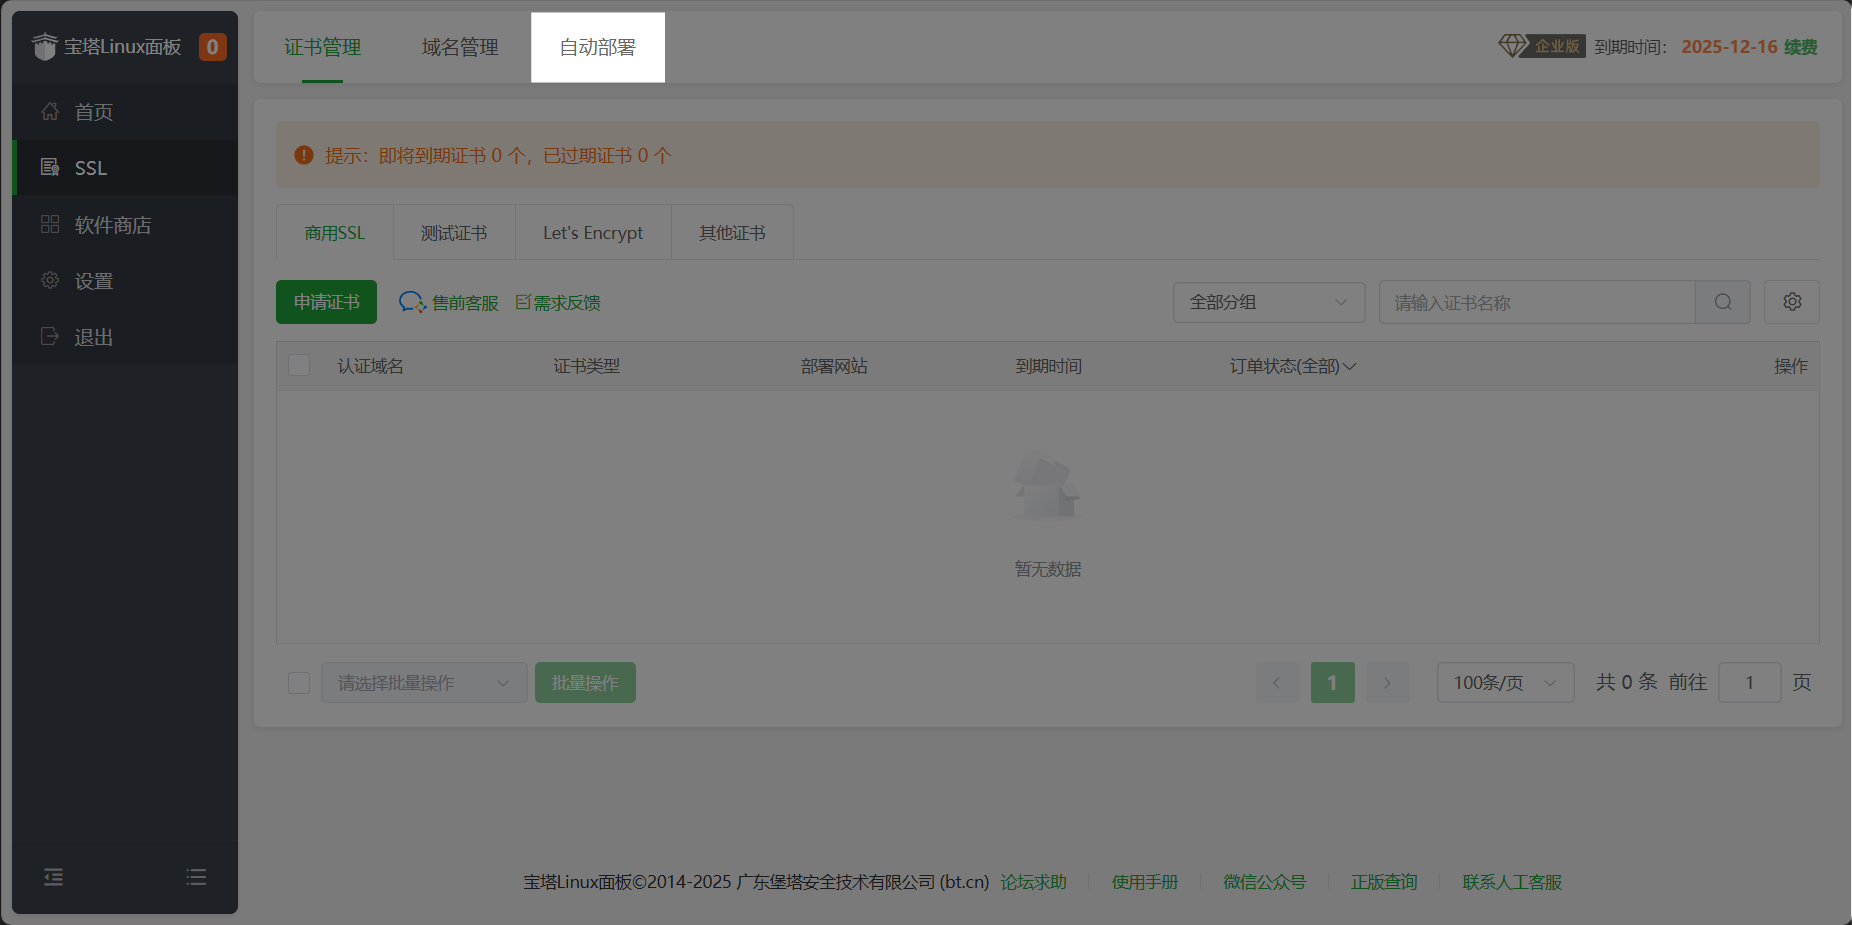Open the 设置 settings in sidebar

click(x=94, y=280)
